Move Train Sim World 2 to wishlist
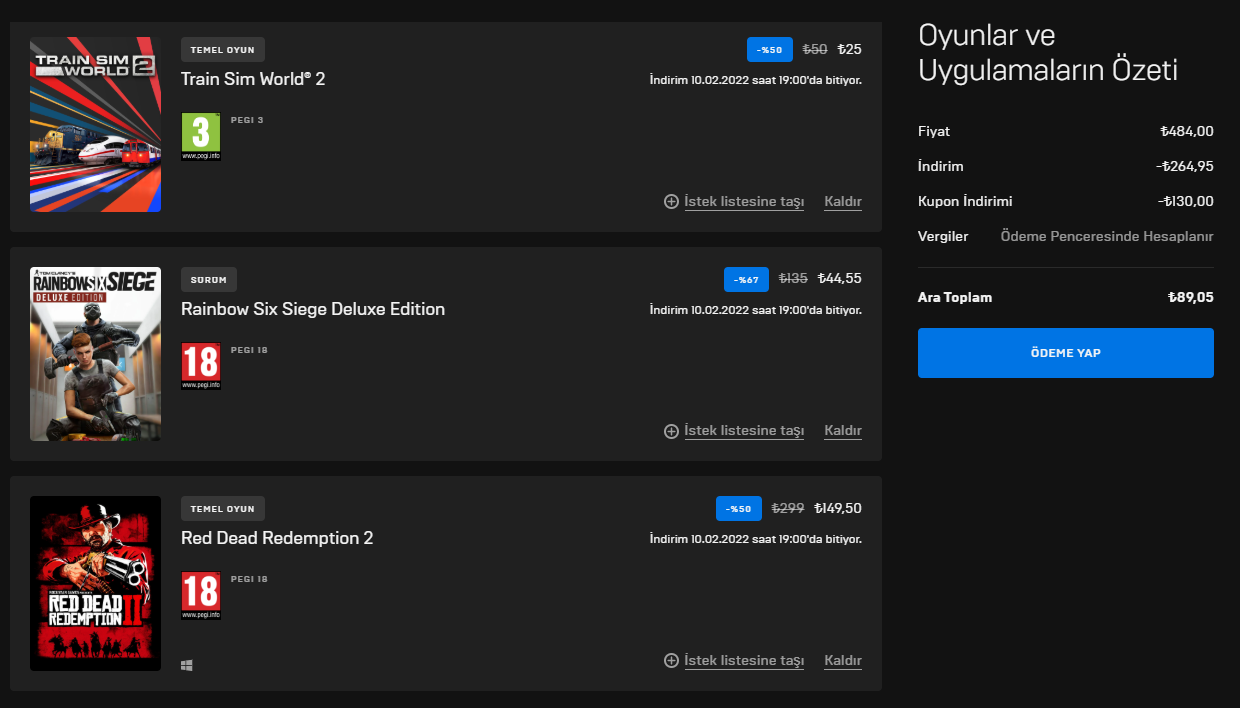The height and width of the screenshot is (708, 1240). [x=744, y=202]
